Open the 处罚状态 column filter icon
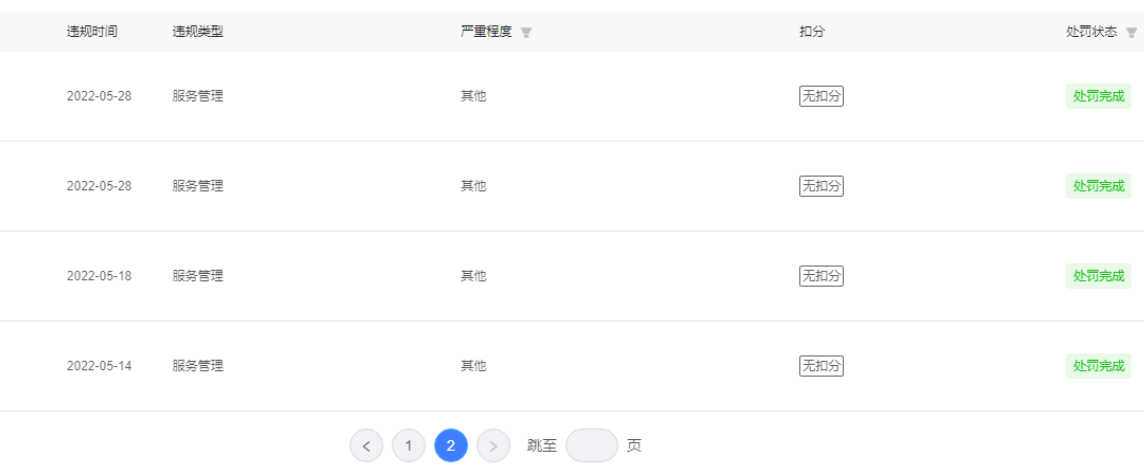 [1132, 32]
